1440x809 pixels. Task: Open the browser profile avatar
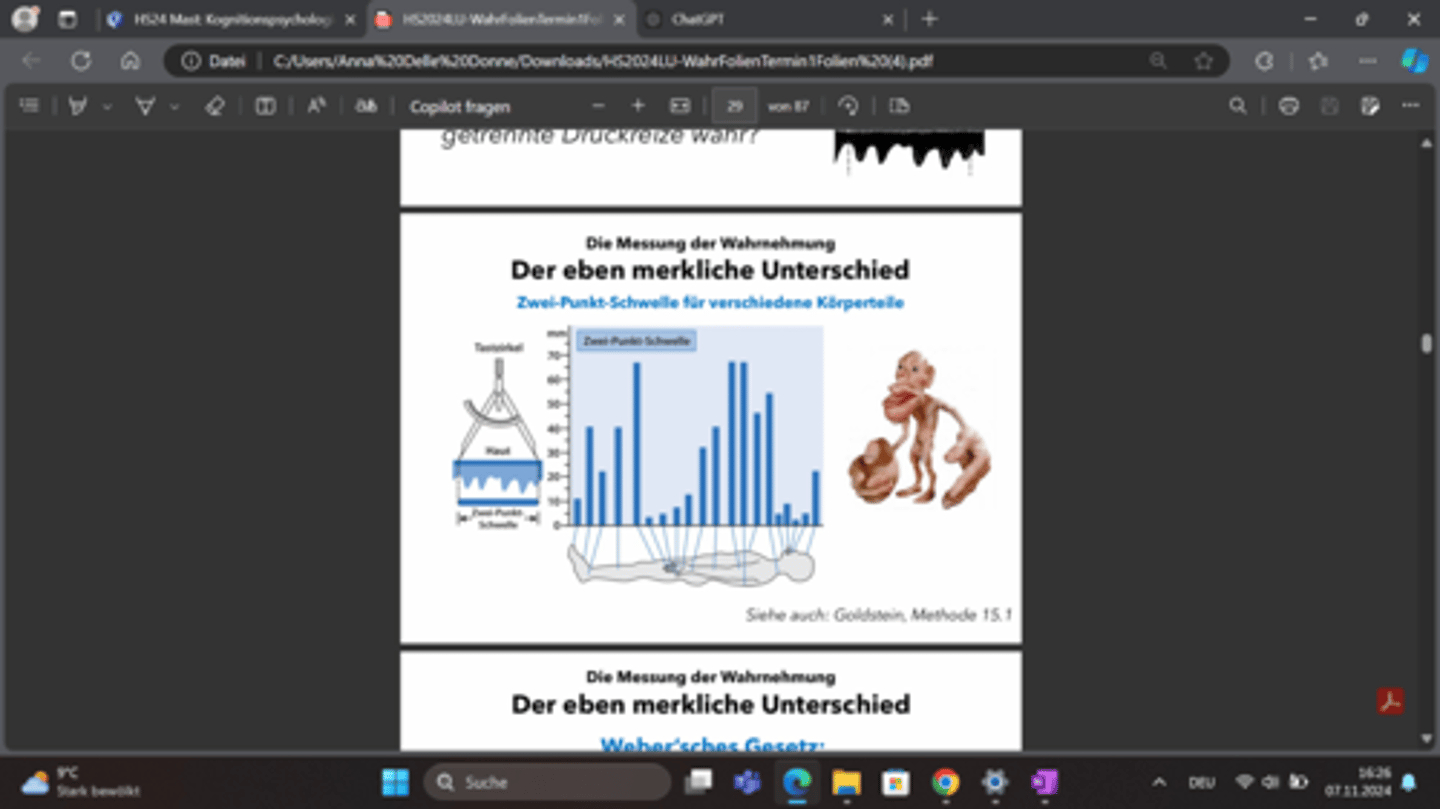coord(24,19)
